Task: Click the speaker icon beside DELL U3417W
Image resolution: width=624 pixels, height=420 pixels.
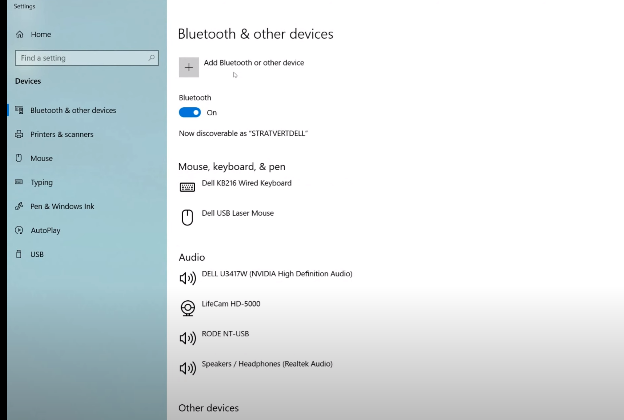Action: (188, 278)
